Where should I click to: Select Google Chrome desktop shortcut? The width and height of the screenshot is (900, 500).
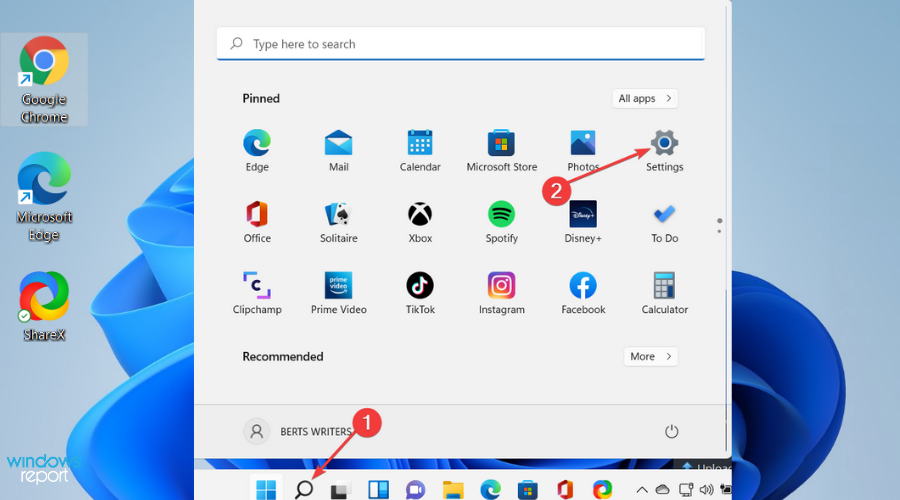tap(44, 79)
